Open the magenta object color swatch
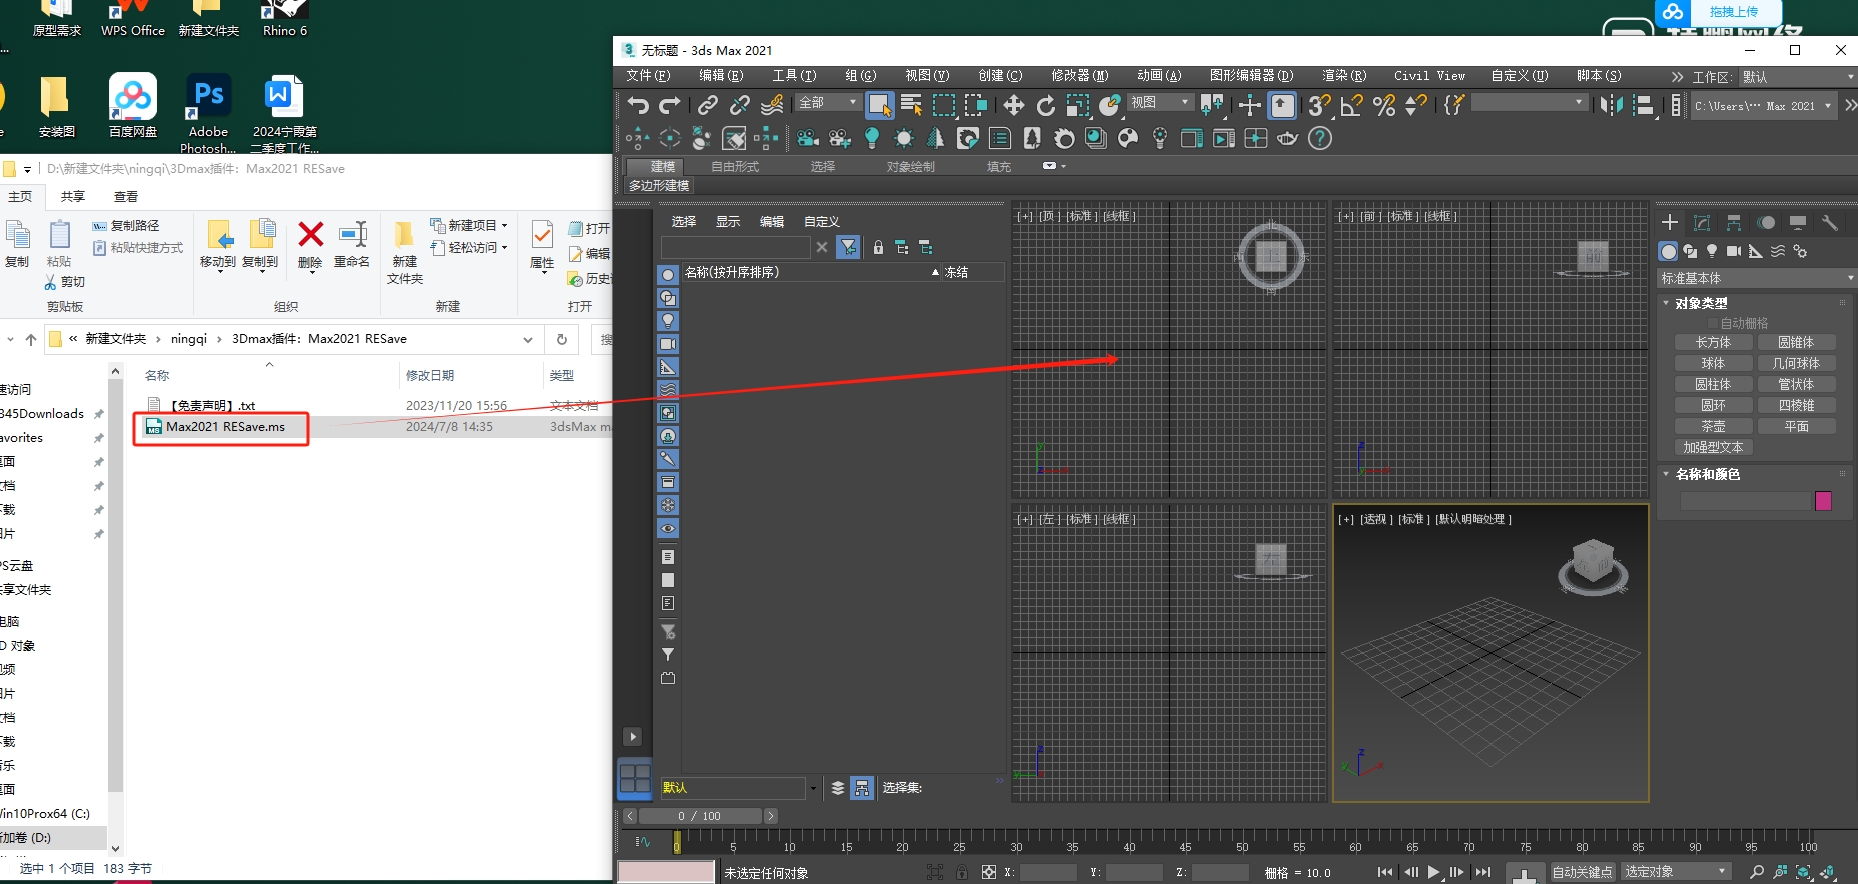The width and height of the screenshot is (1858, 884). [1823, 501]
